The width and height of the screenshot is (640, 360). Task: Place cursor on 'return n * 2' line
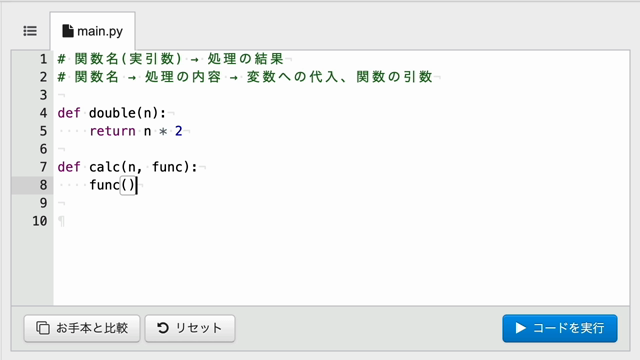point(136,131)
